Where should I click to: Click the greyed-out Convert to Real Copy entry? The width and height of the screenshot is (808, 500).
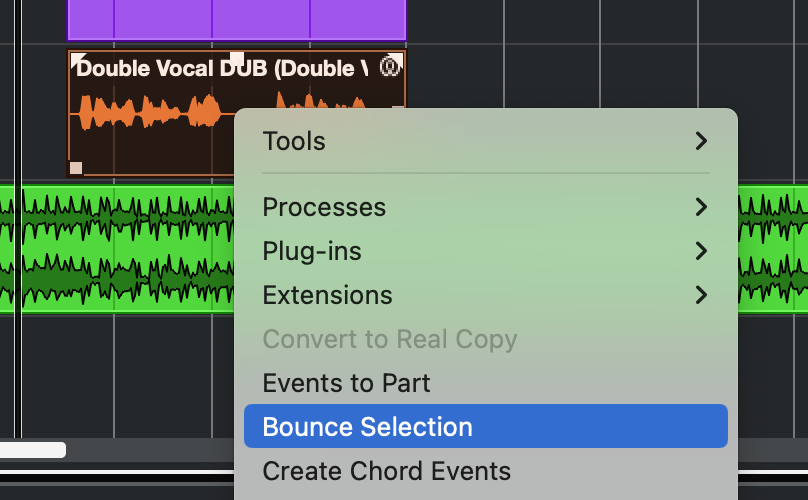[389, 339]
